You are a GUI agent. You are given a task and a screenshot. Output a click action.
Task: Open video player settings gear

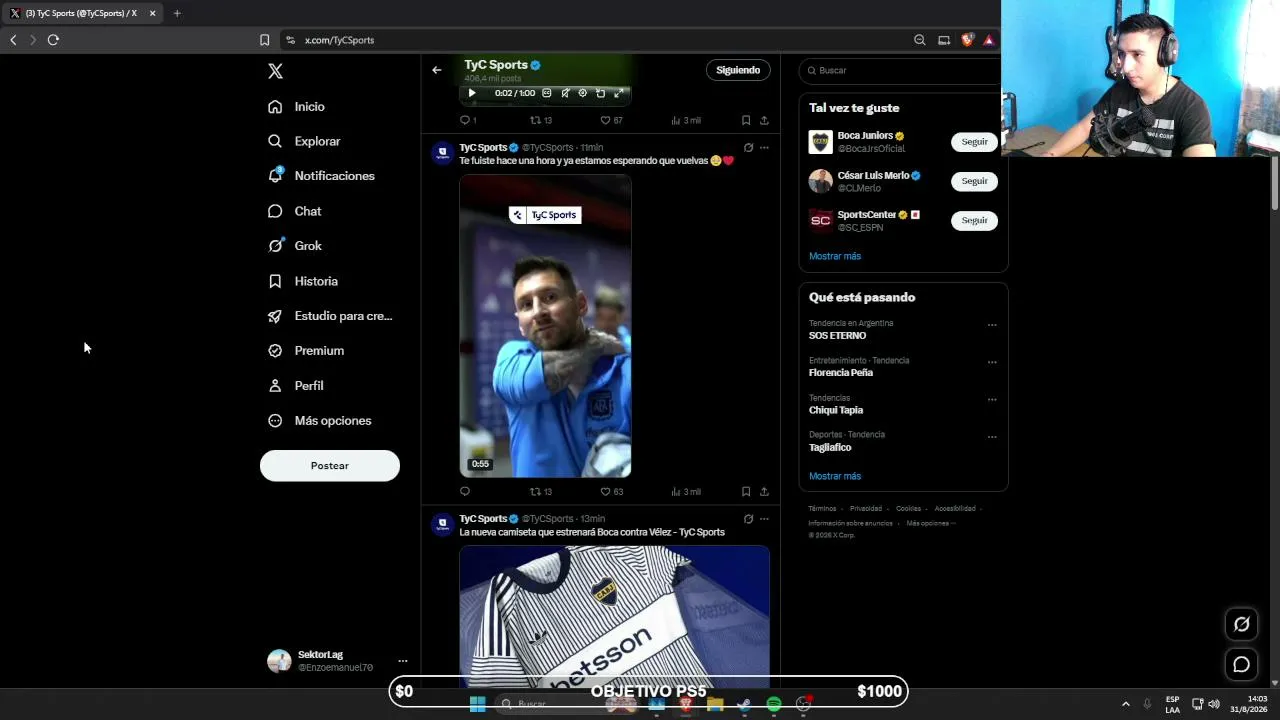pos(583,93)
